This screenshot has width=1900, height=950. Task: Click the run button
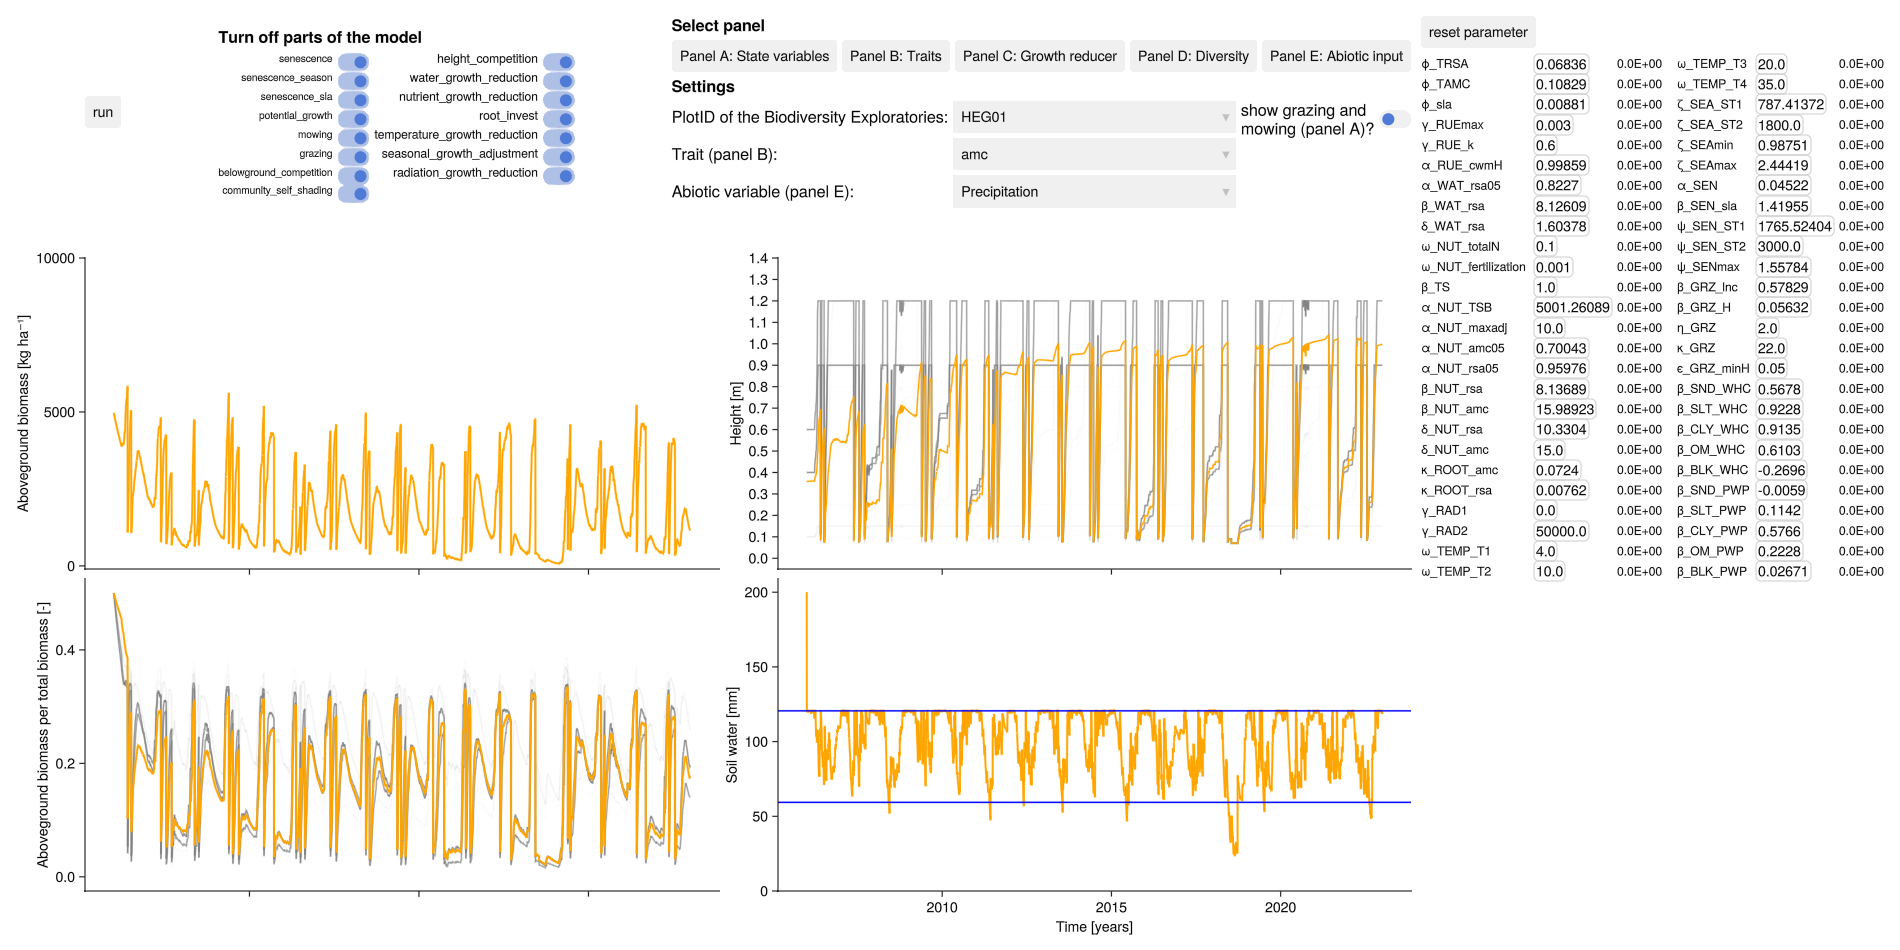103,112
